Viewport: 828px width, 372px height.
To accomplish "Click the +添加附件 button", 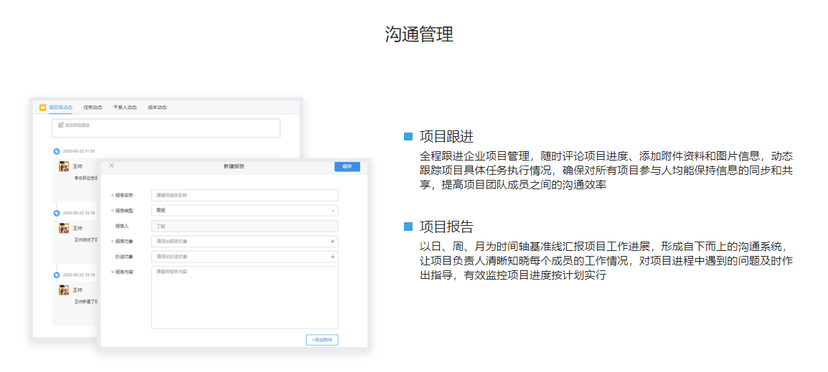I will 322,340.
